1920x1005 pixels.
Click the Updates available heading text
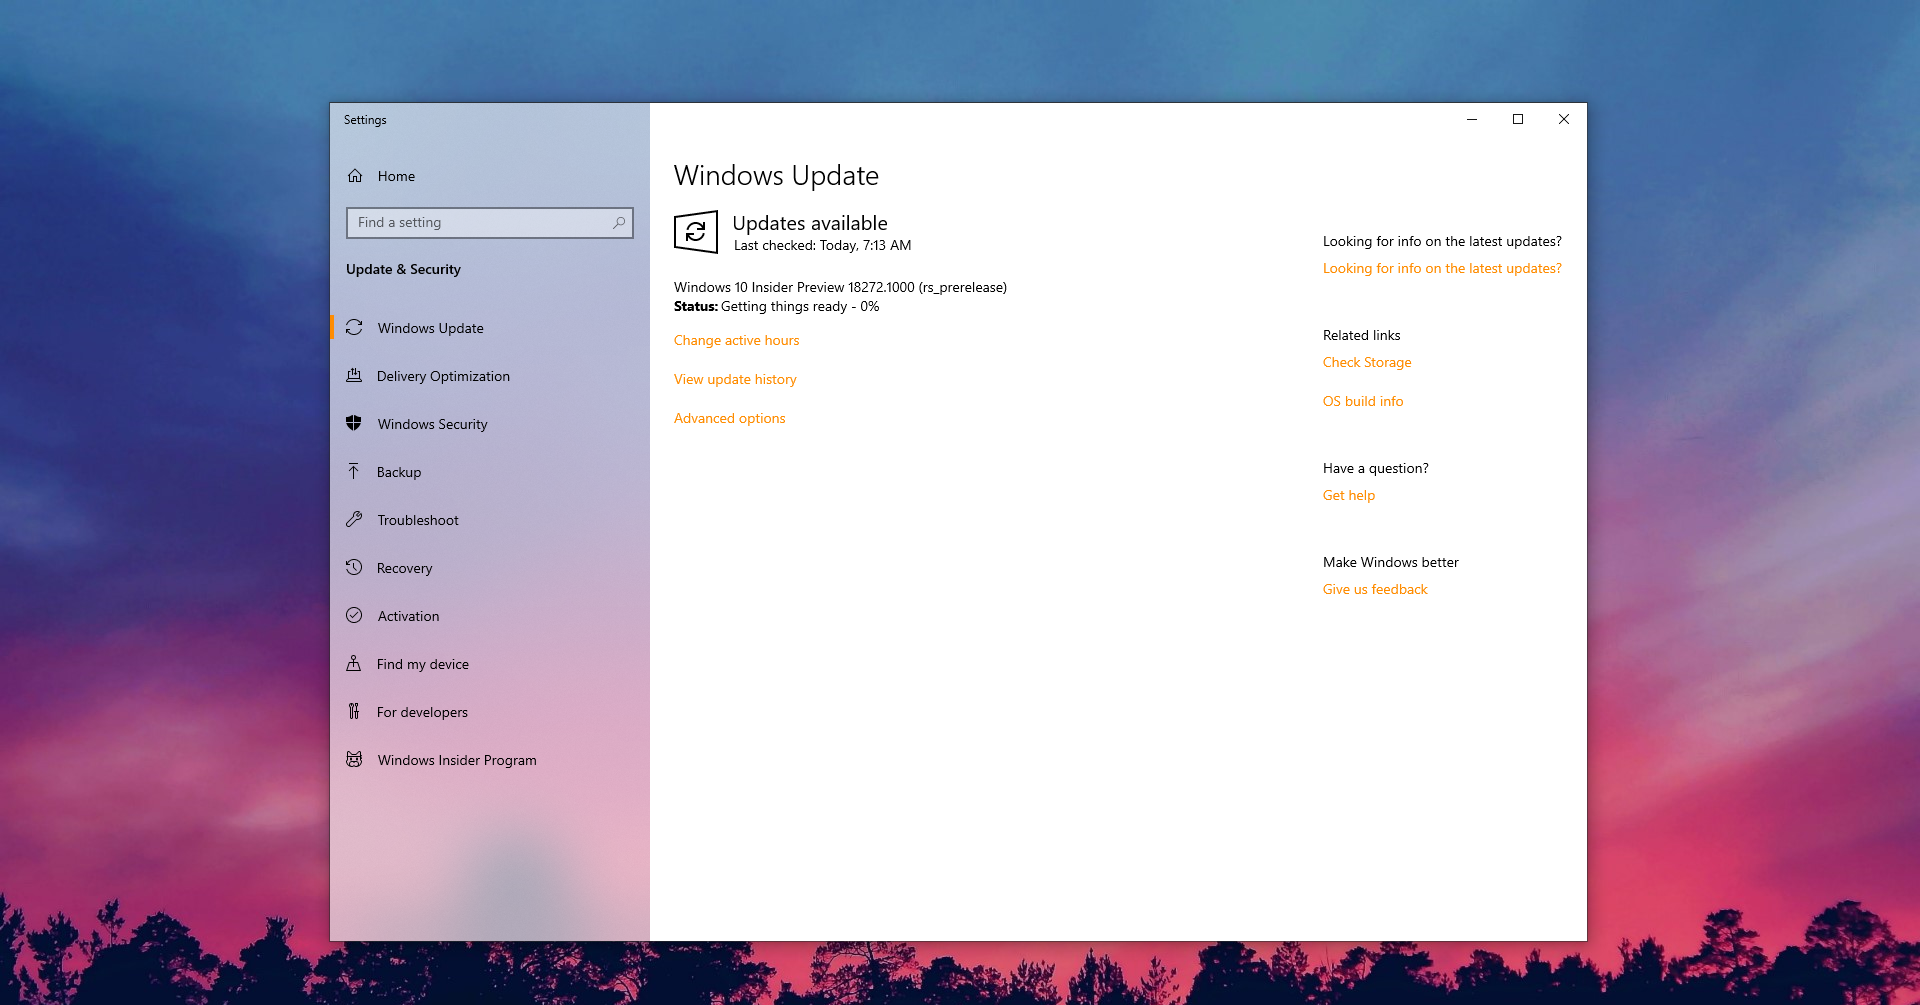pos(810,223)
